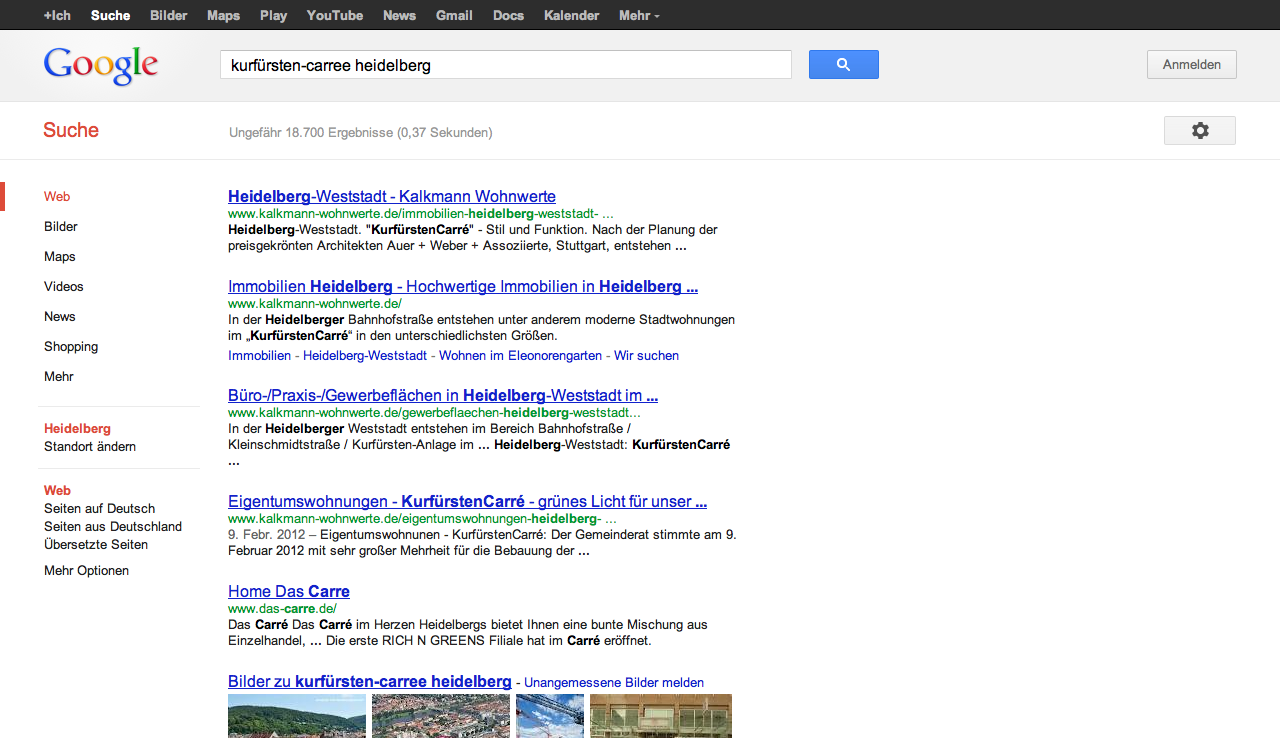
Task: Go to Maps in the top bar
Action: [x=224, y=15]
